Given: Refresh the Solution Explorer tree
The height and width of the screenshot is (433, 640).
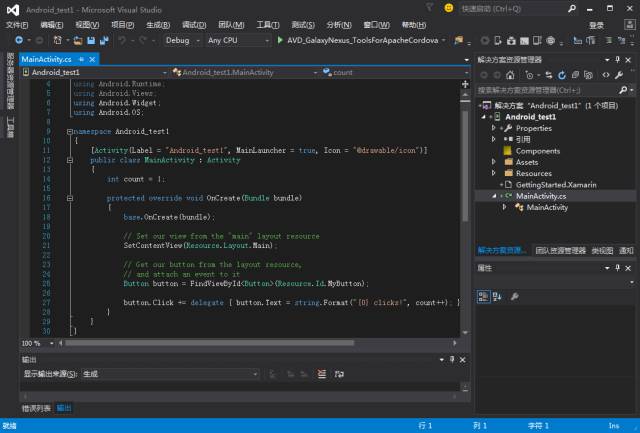Looking at the screenshot, I should [x=562, y=75].
